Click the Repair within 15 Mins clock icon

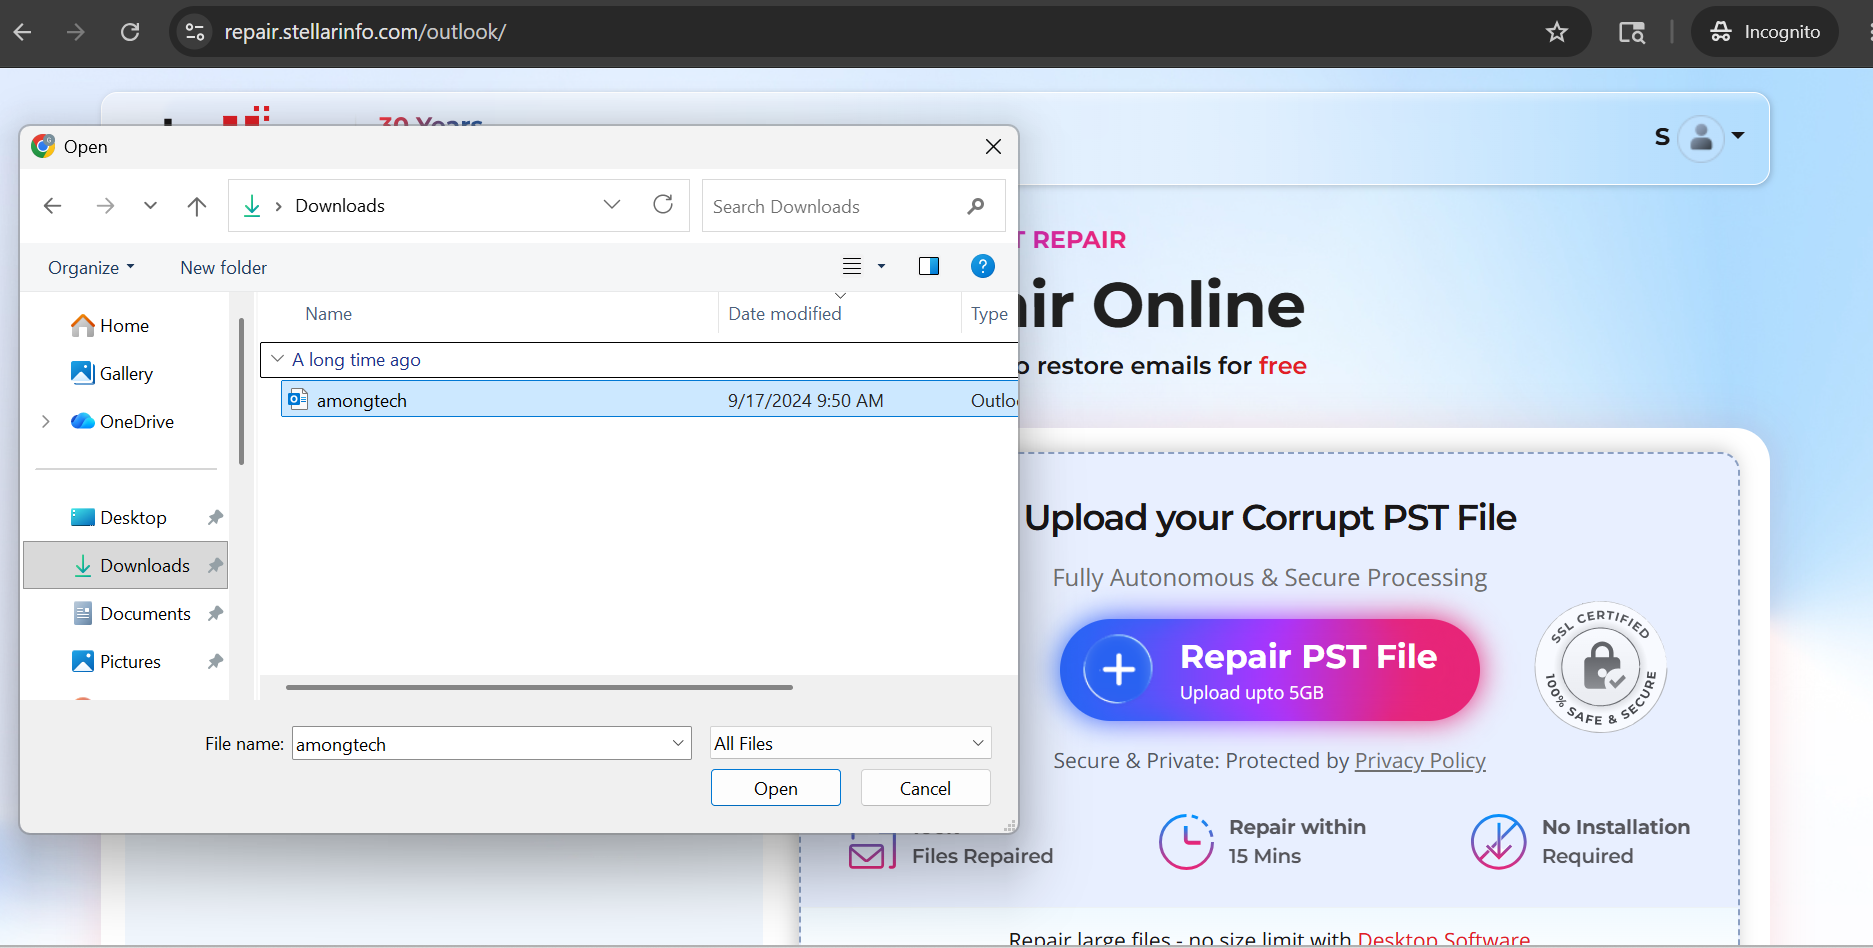pyautogui.click(x=1186, y=842)
